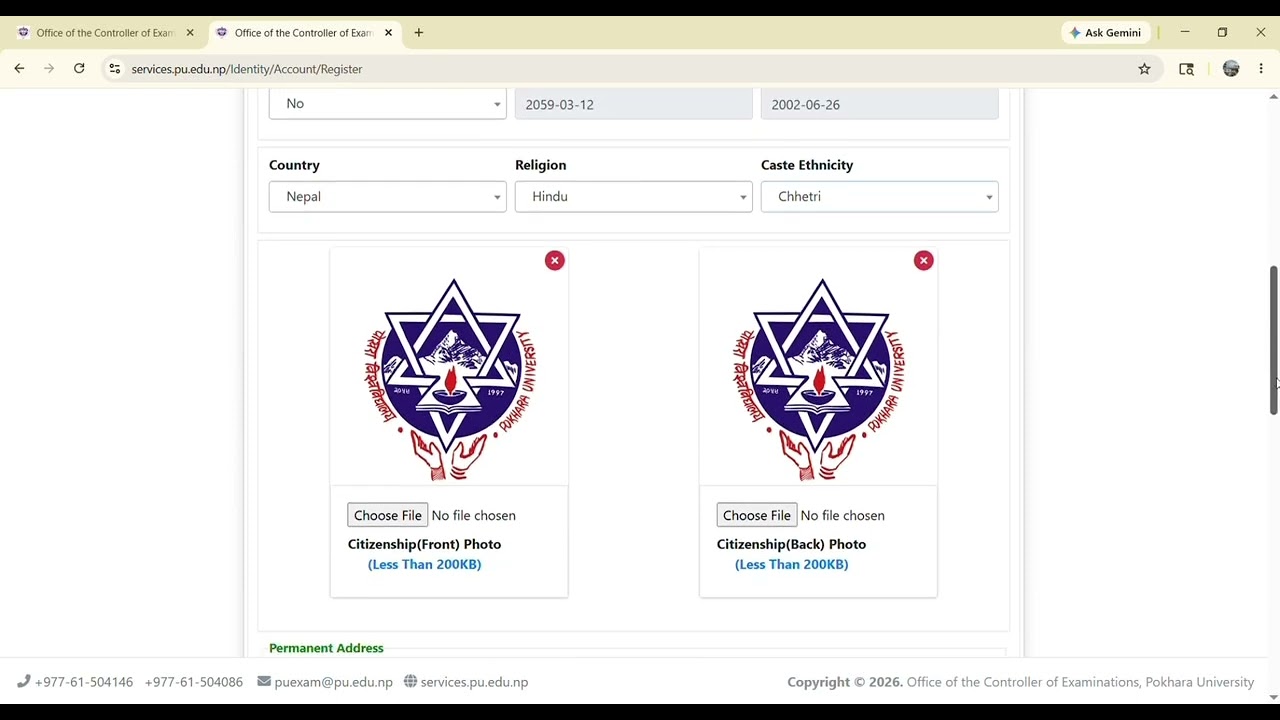Image resolution: width=1280 pixels, height=720 pixels.
Task: Click the phone icon in the footer
Action: point(24,682)
